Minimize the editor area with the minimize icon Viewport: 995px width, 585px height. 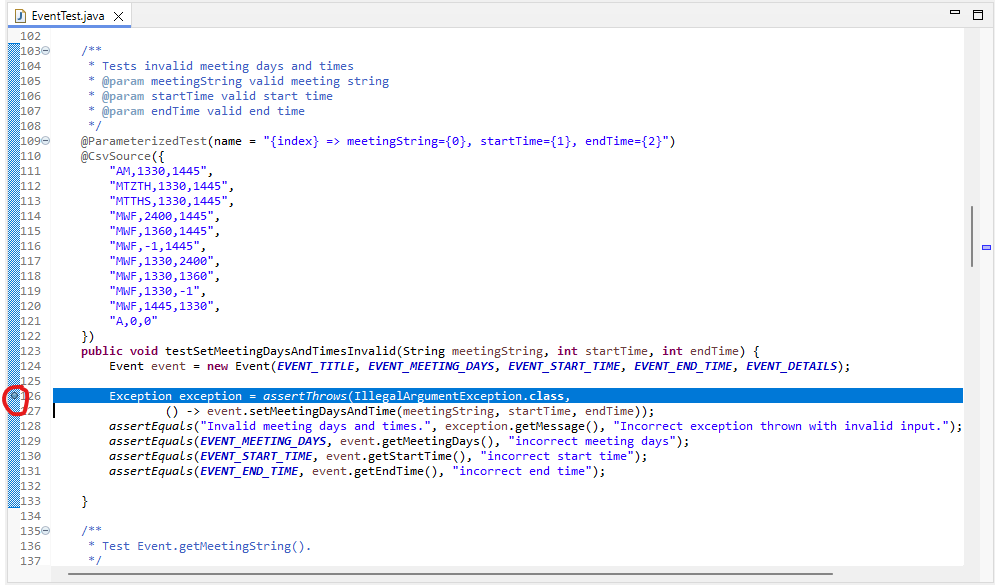pos(956,10)
